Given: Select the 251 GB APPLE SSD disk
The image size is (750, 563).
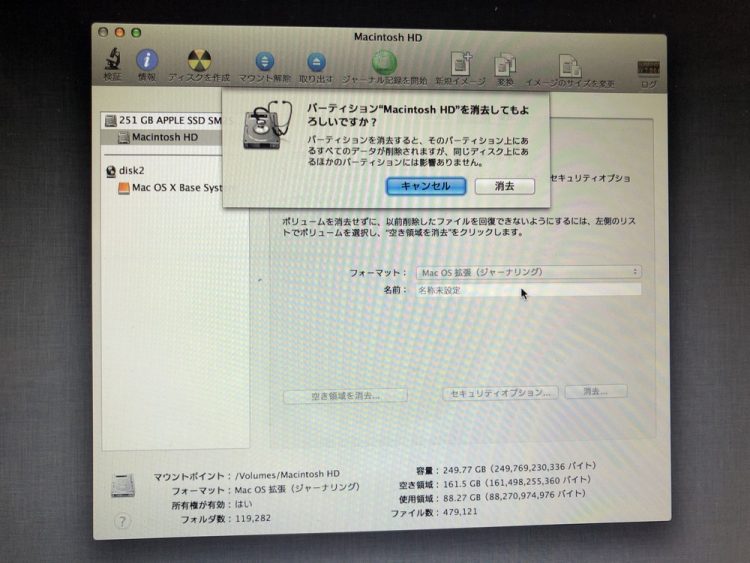Looking at the screenshot, I should [x=163, y=121].
